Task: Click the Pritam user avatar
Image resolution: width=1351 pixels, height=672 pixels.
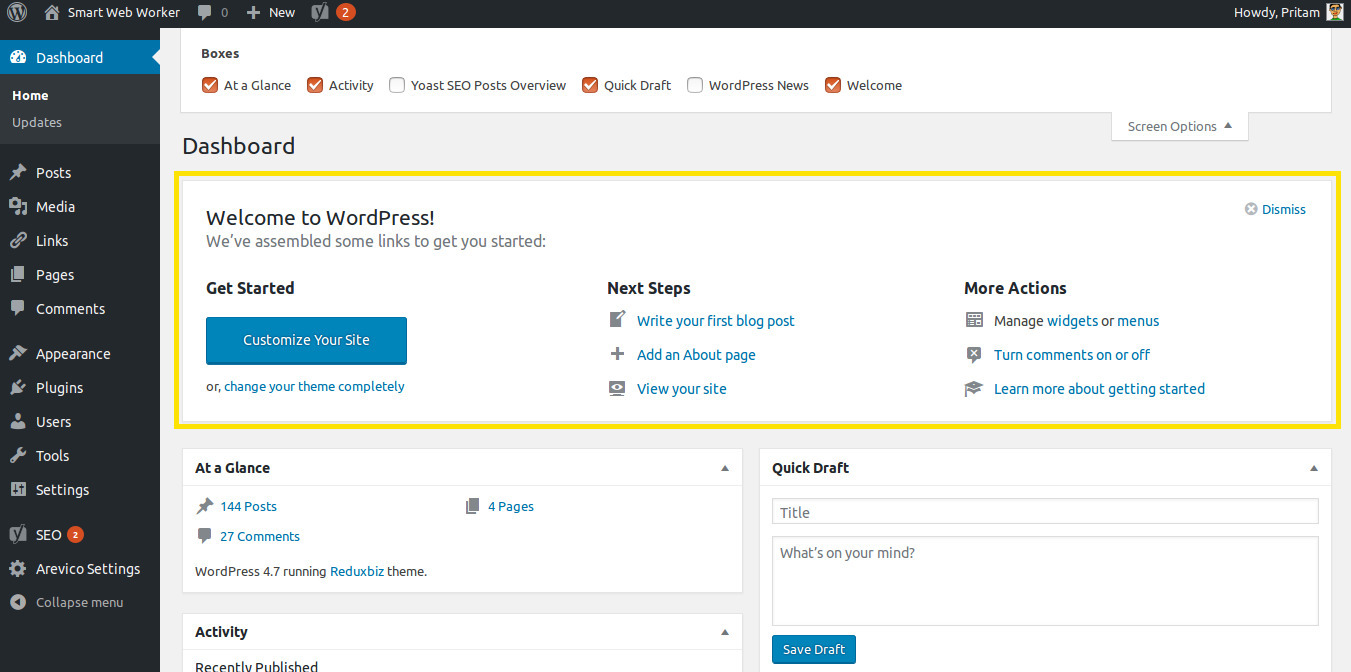Action: click(x=1335, y=12)
